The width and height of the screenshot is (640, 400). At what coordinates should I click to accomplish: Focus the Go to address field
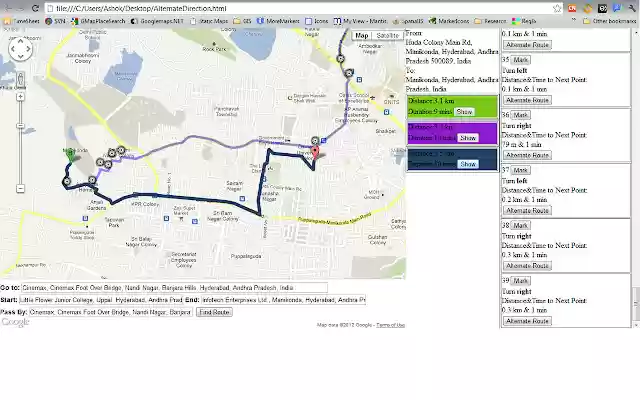[174, 288]
